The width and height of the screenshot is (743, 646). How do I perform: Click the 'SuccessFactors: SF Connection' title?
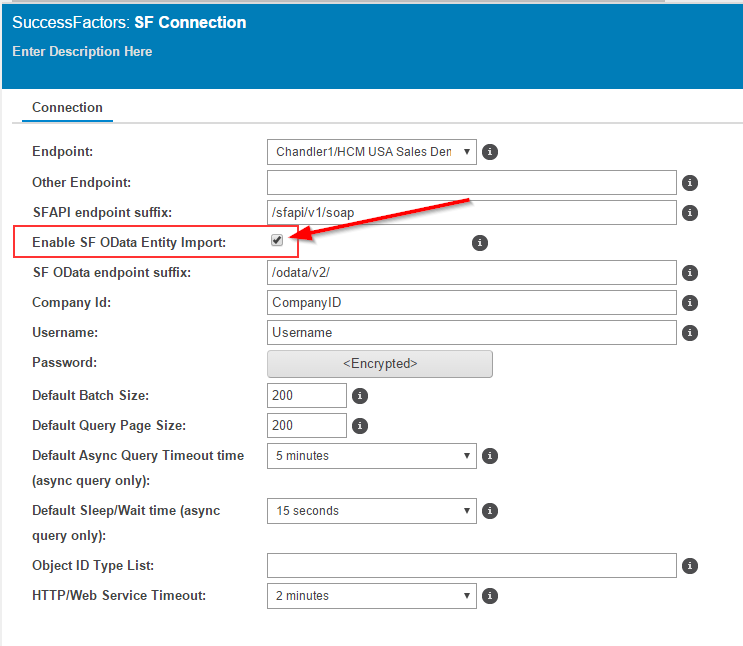click(x=129, y=22)
